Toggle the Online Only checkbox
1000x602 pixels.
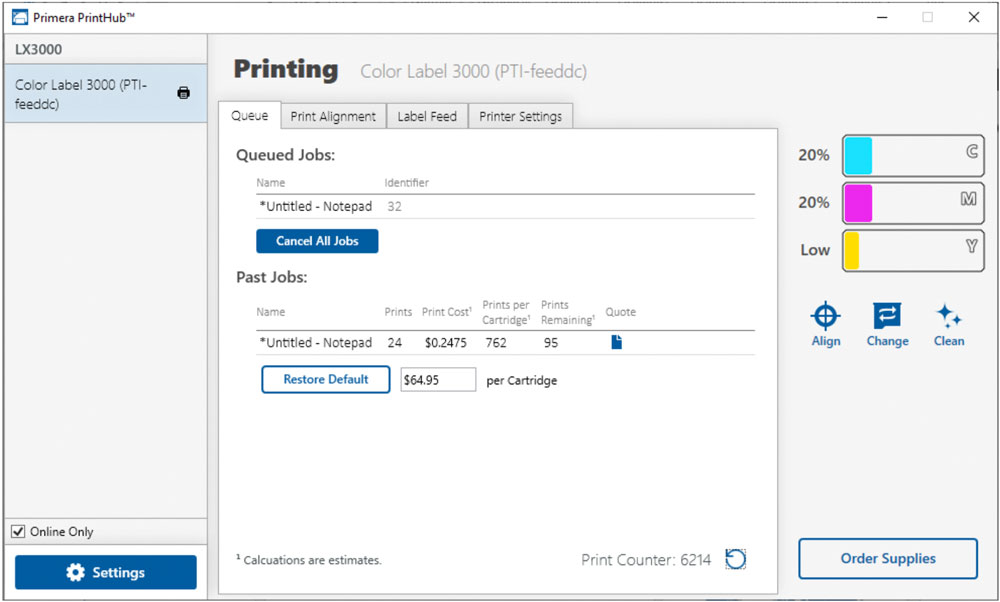pyautogui.click(x=18, y=531)
